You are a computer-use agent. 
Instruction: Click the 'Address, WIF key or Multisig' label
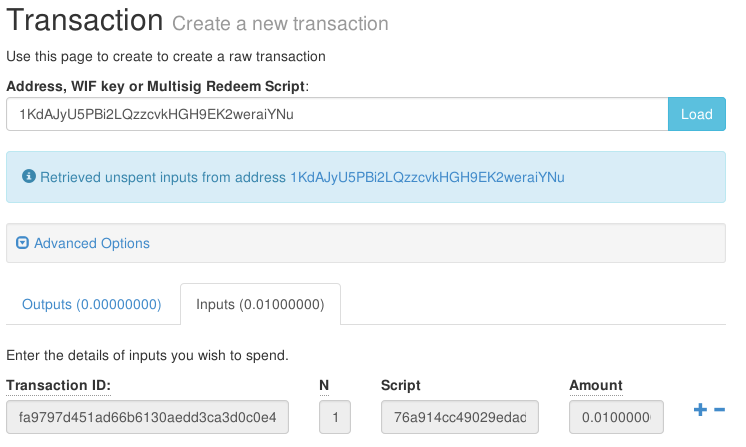click(x=157, y=86)
